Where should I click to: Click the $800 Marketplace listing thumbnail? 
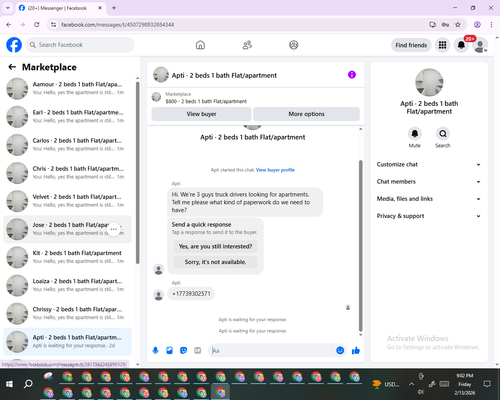pos(156,97)
